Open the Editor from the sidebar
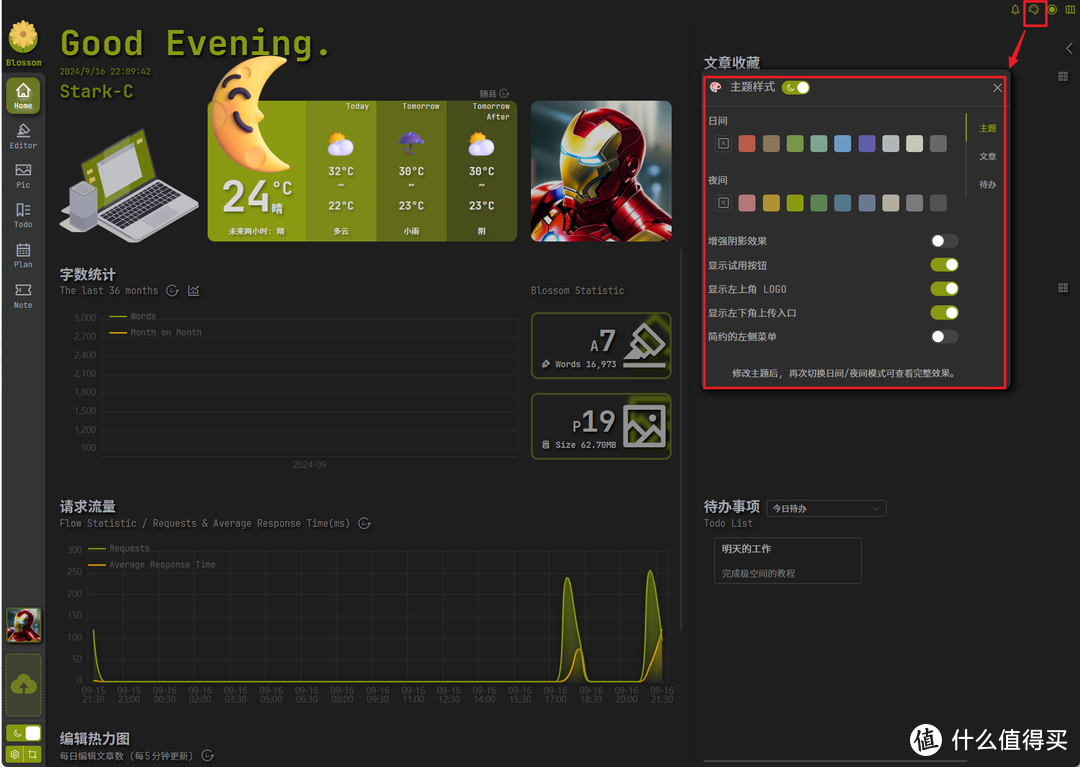Viewport: 1080px width, 767px height. 23,136
